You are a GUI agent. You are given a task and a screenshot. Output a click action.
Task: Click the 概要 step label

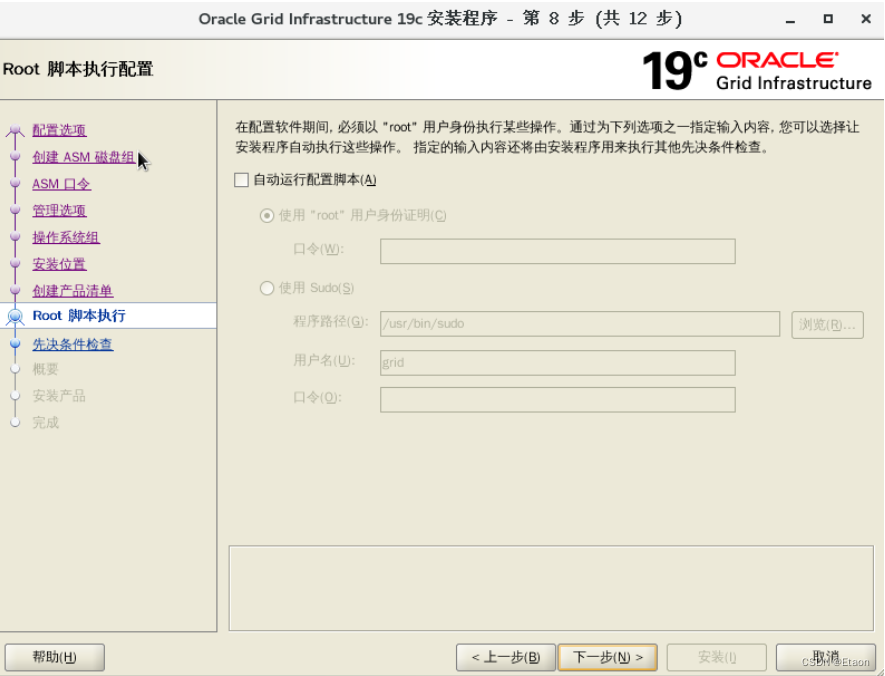(46, 369)
